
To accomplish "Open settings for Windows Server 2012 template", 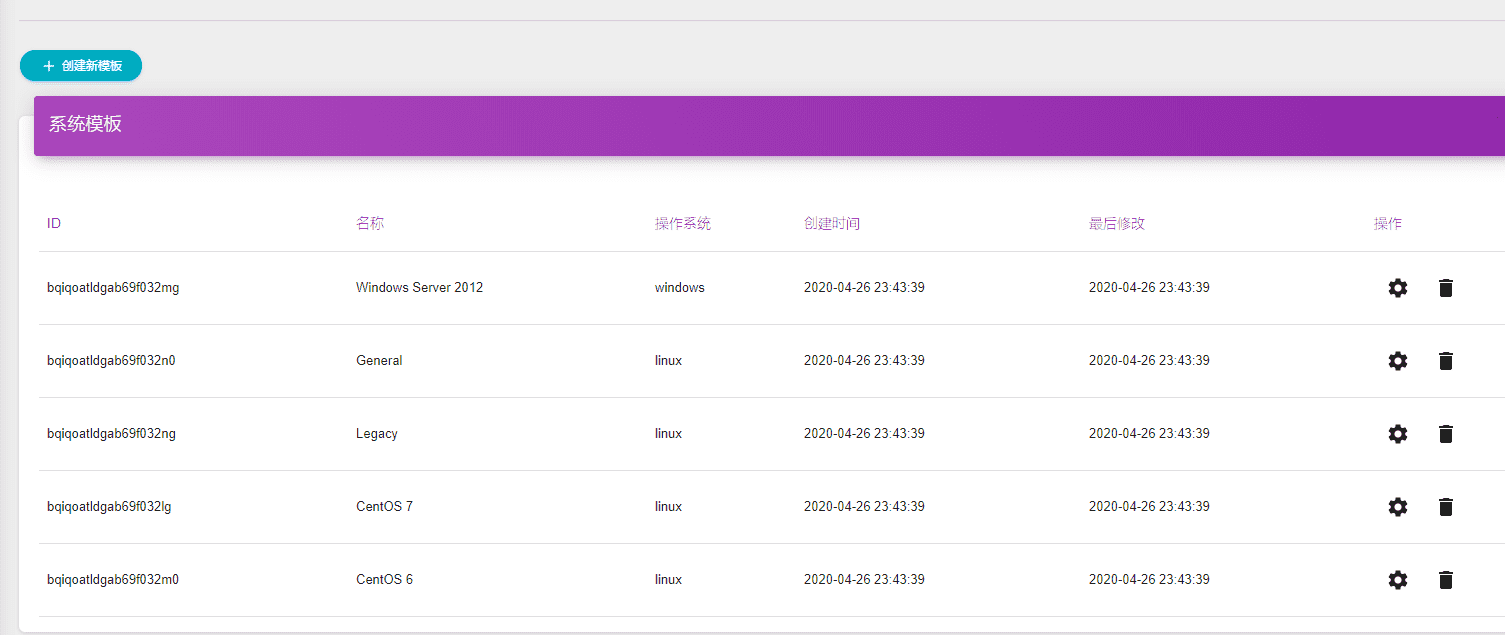I will click(1398, 288).
